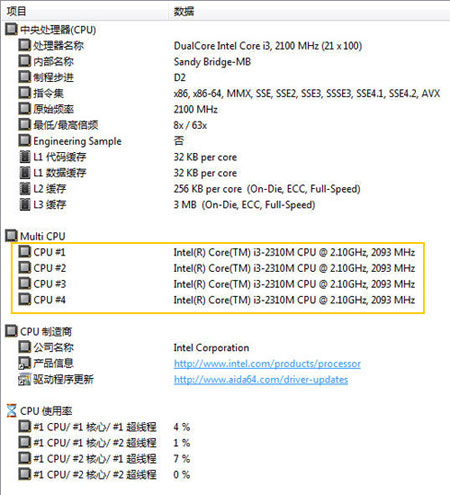Select the 指令集 instruction set row
Screen dimensions: 450x495
tap(225, 93)
